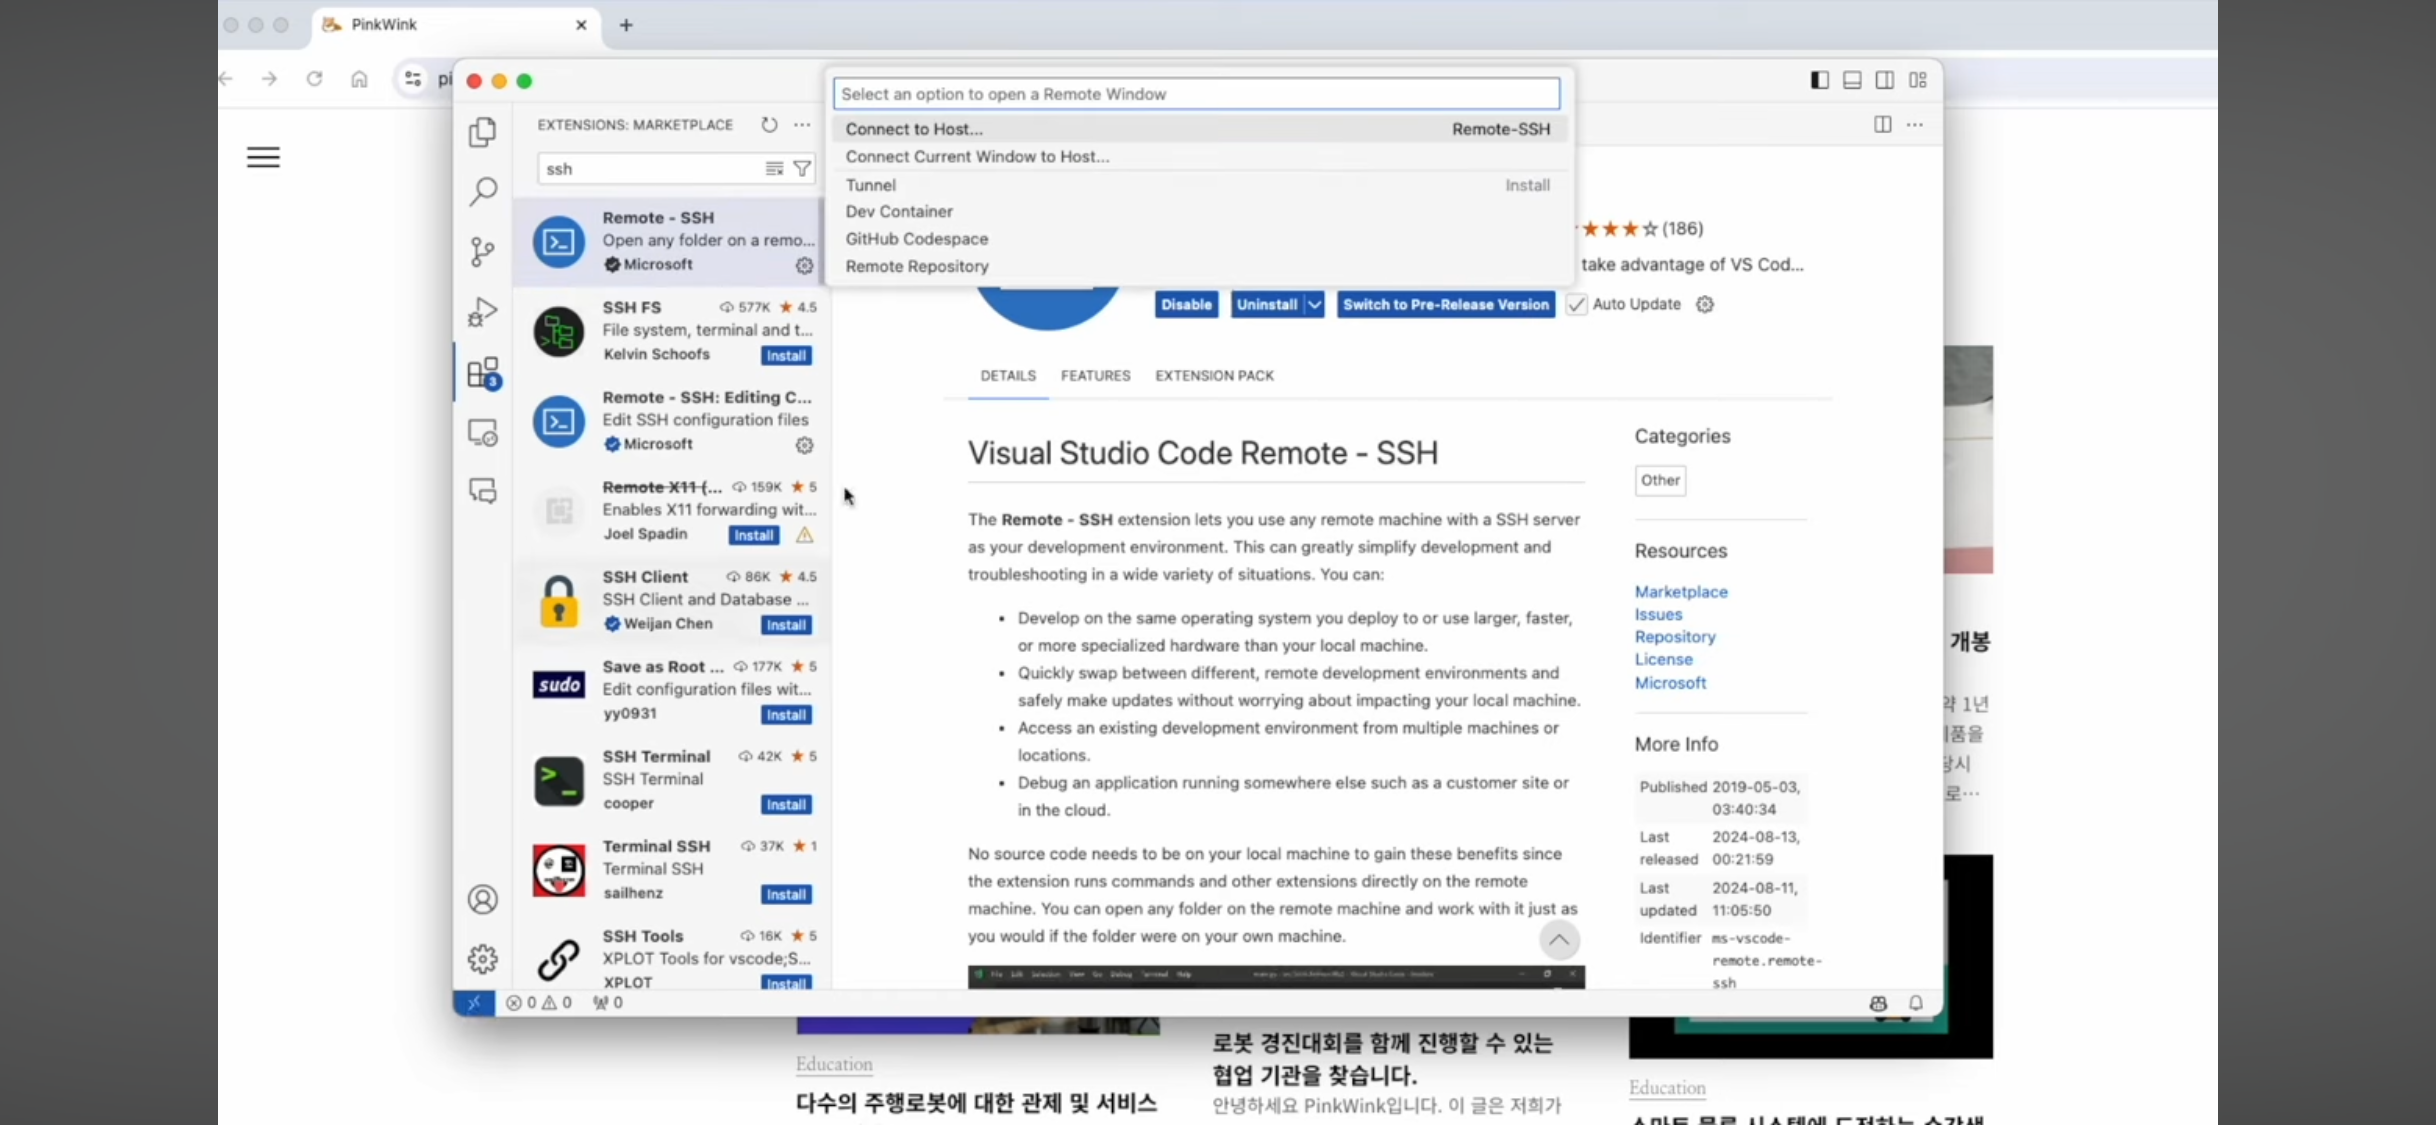Toggle the Auto Update checkbox
Viewport: 2436px width, 1125px height.
1576,305
